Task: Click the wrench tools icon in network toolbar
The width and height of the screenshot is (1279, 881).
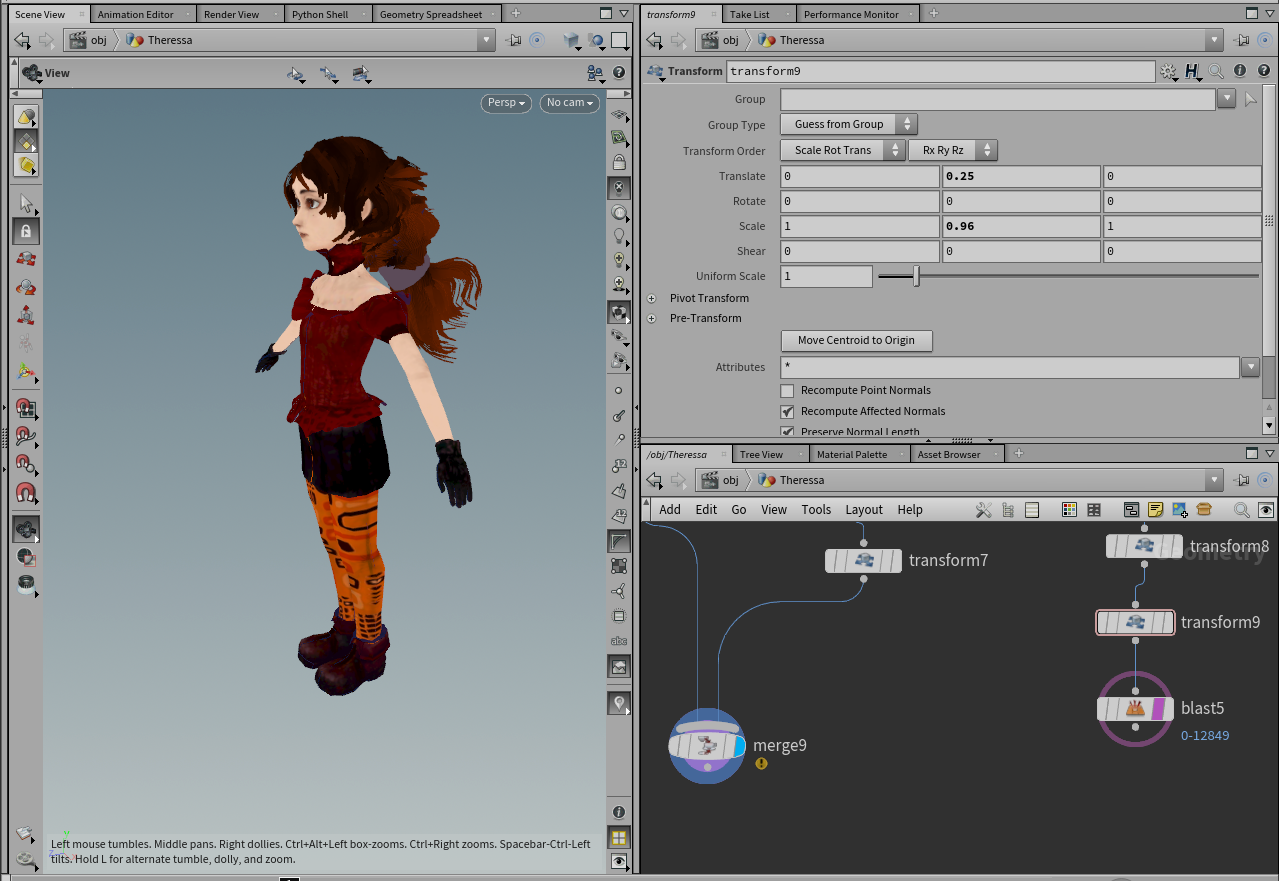Action: coord(983,510)
